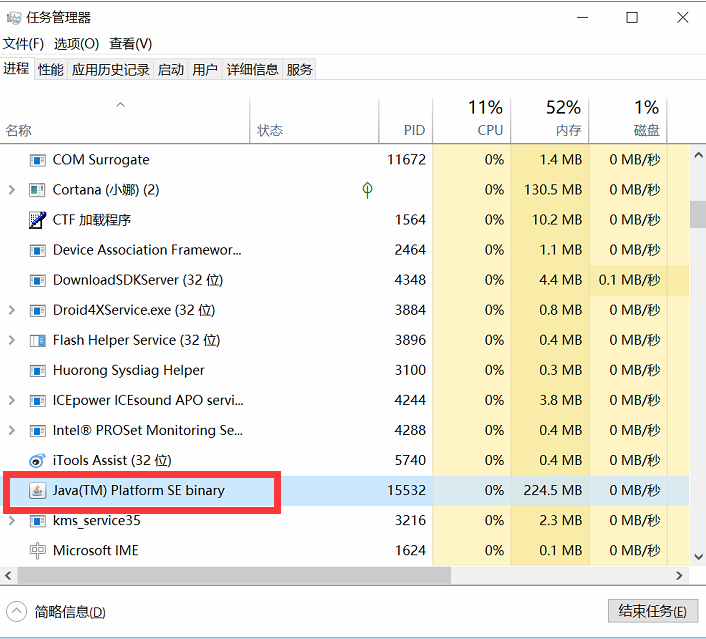Minimize the Task Manager window
Viewport: 706px width, 639px height.
[x=583, y=18]
